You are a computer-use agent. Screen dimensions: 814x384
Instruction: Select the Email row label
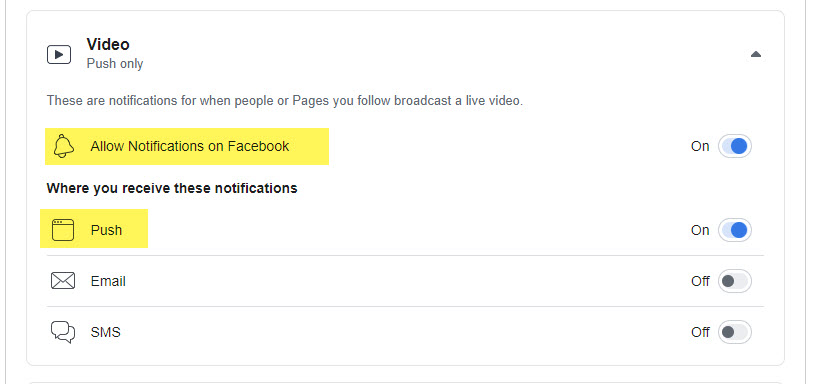(108, 281)
